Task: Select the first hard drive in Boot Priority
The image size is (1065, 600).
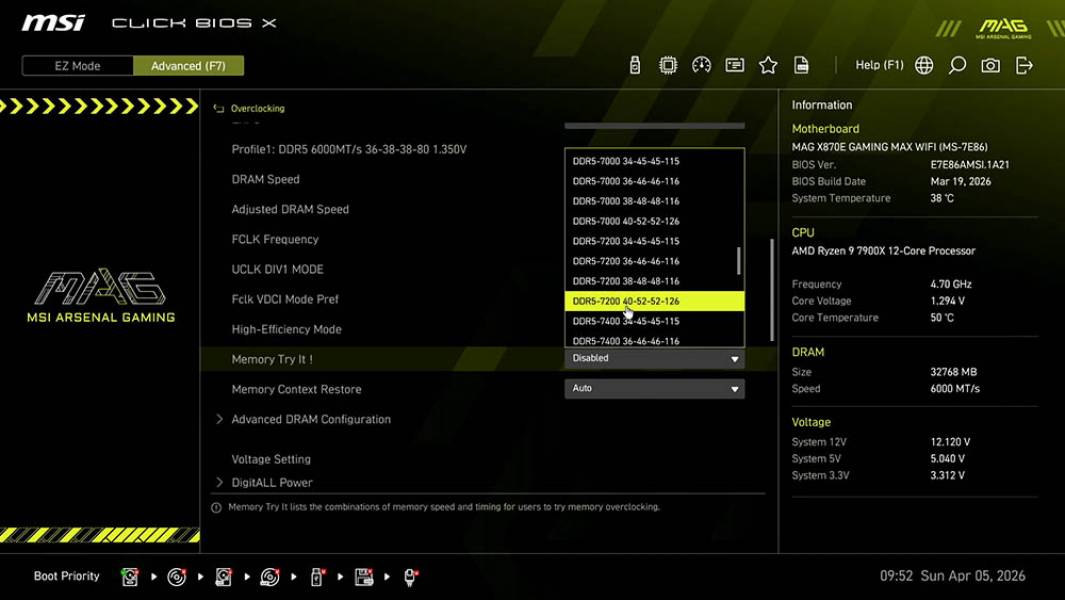Action: (x=129, y=576)
